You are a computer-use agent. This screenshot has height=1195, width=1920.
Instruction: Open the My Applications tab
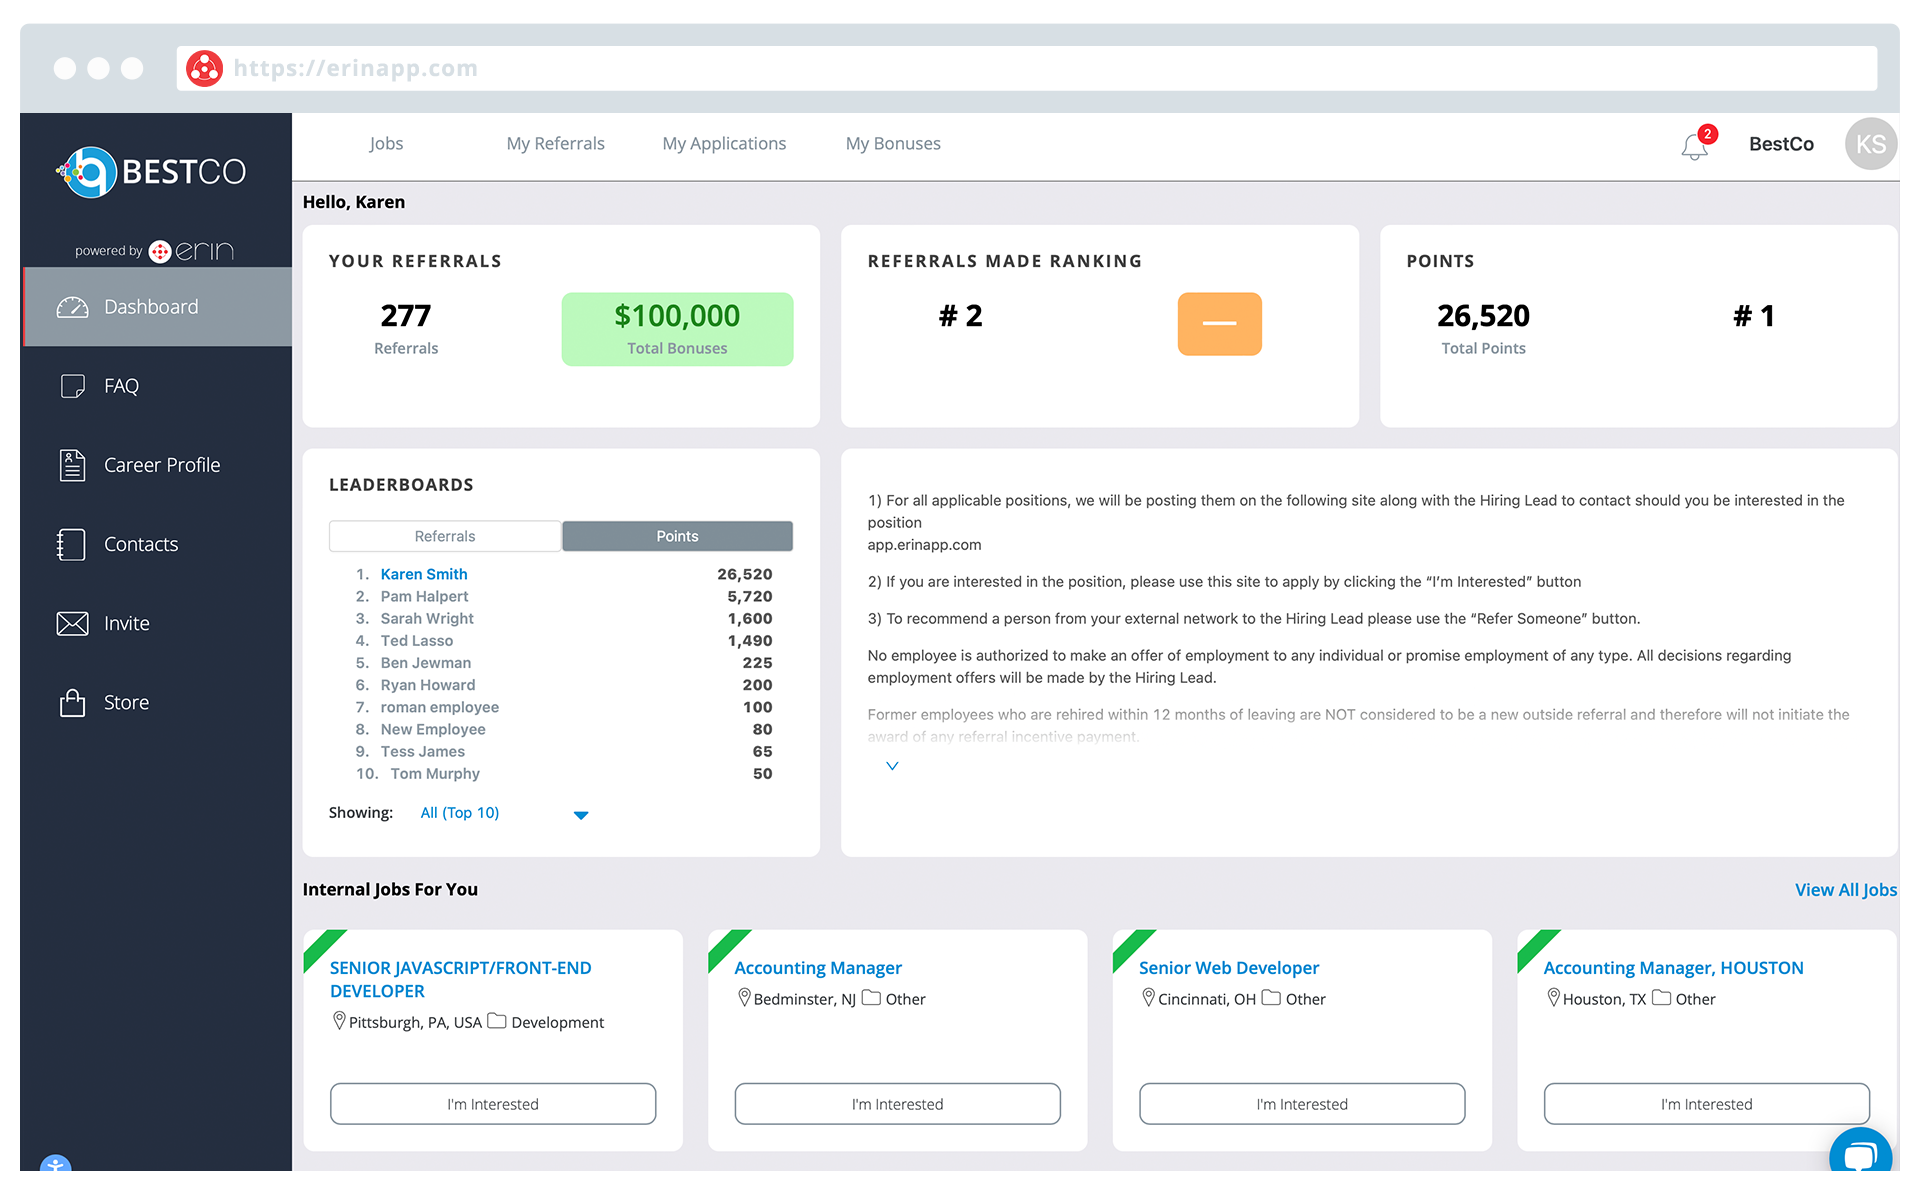click(x=724, y=143)
